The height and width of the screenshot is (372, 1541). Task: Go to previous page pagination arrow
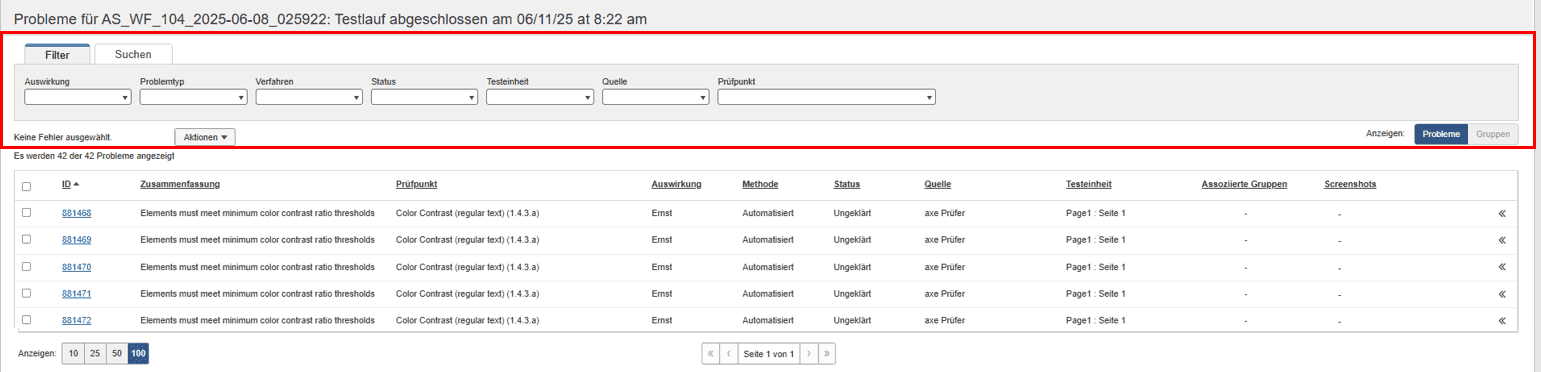tap(729, 354)
